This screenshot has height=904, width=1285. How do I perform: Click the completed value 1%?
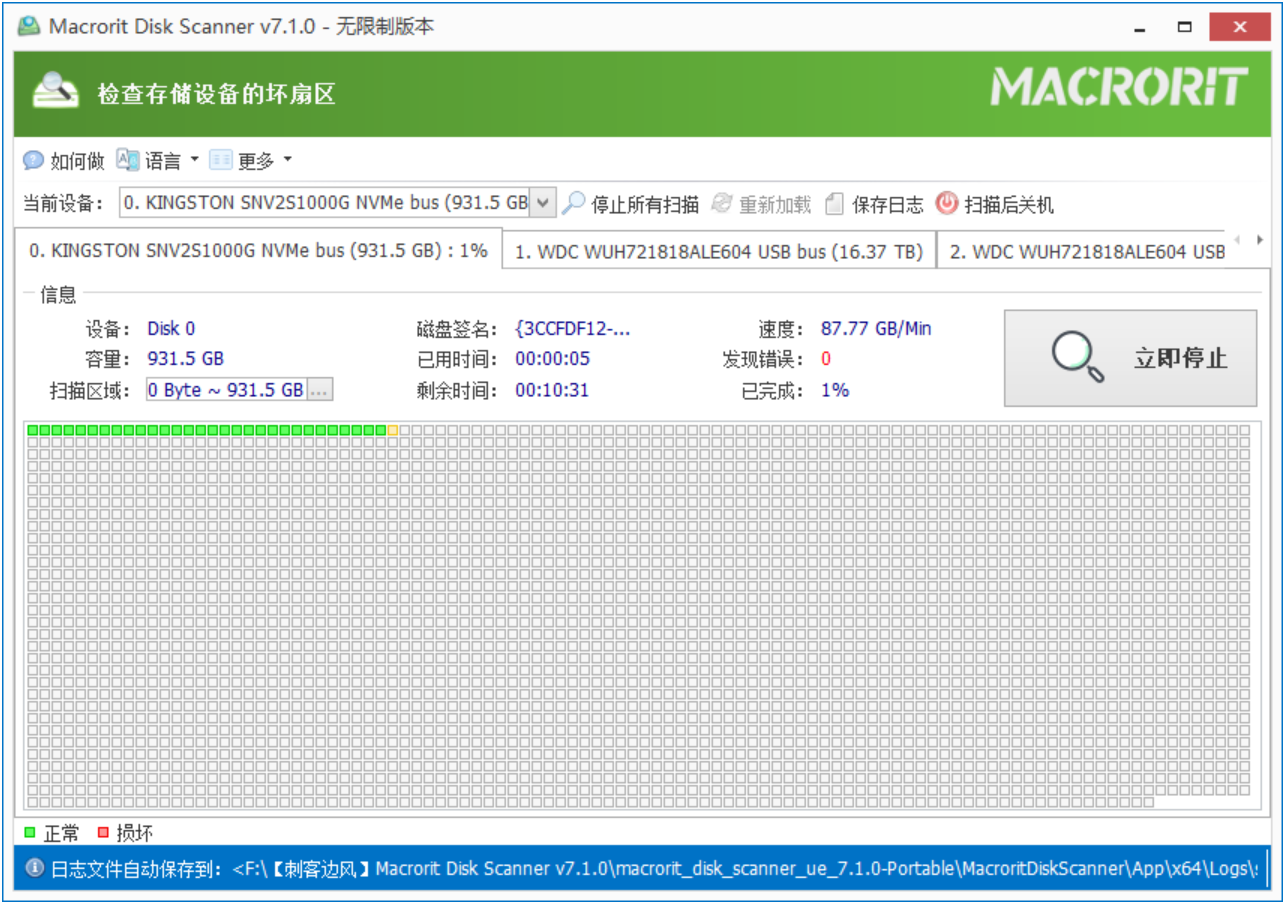tap(835, 390)
